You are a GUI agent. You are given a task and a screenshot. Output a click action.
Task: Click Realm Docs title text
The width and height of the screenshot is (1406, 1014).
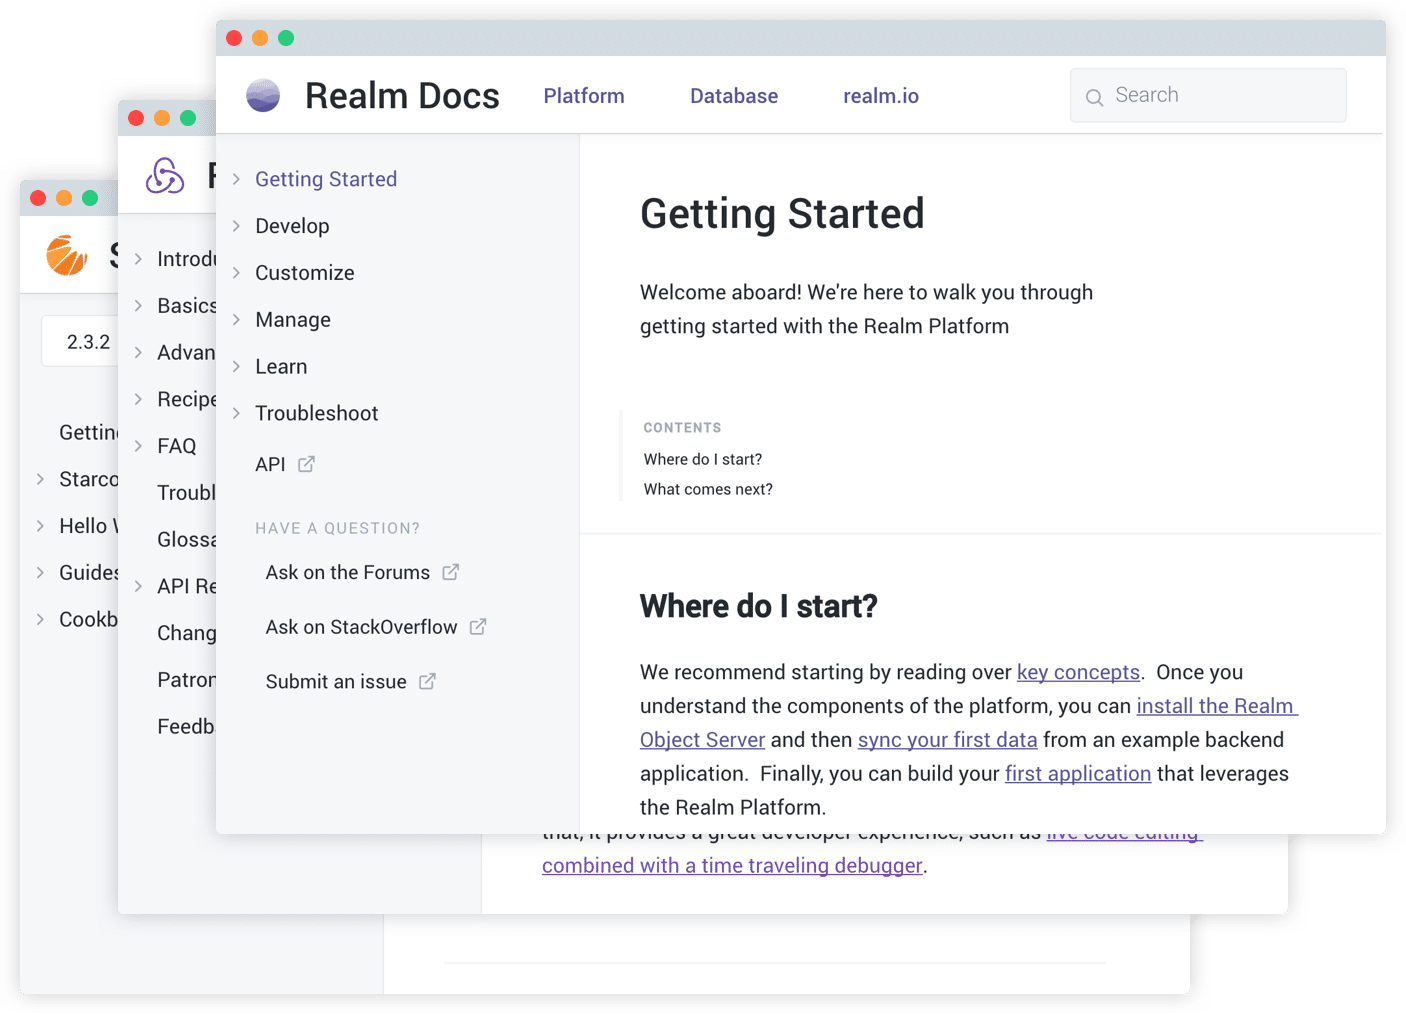402,96
